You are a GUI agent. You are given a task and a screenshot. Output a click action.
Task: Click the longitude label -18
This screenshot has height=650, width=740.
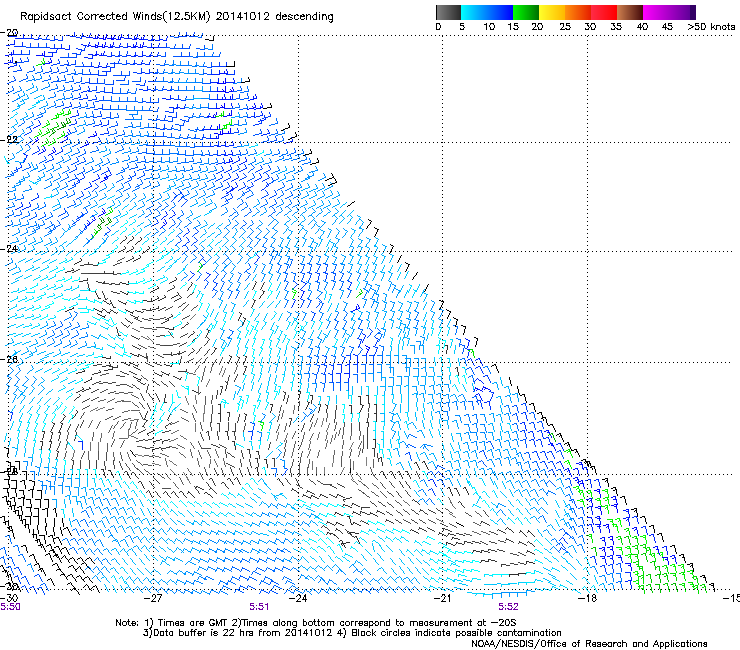588,598
